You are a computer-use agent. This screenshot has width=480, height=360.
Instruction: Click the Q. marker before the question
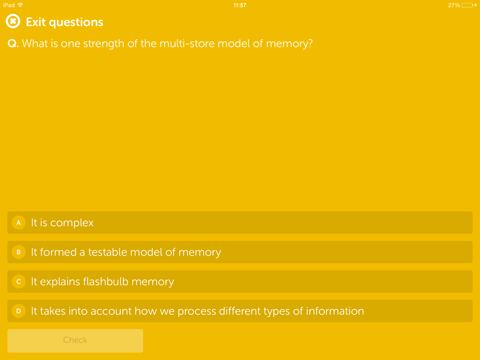tap(13, 44)
